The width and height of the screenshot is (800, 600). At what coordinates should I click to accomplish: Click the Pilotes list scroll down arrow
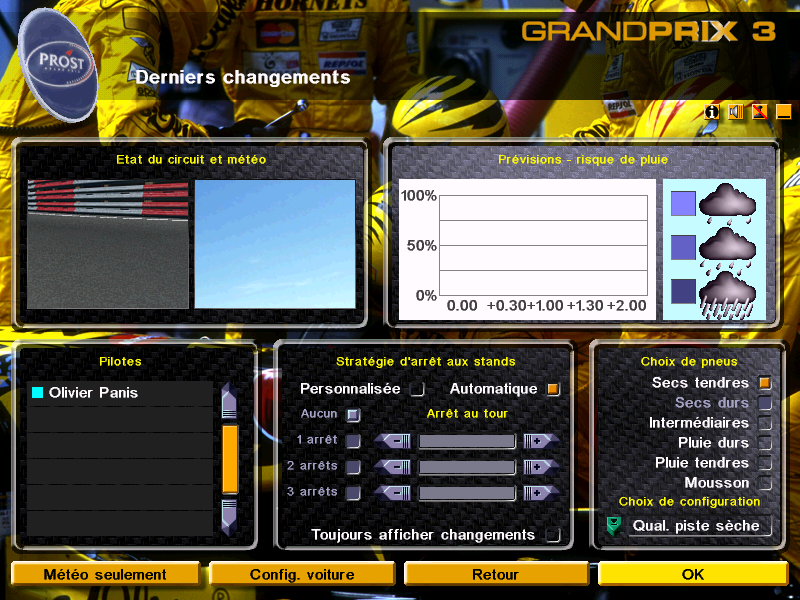(x=229, y=518)
